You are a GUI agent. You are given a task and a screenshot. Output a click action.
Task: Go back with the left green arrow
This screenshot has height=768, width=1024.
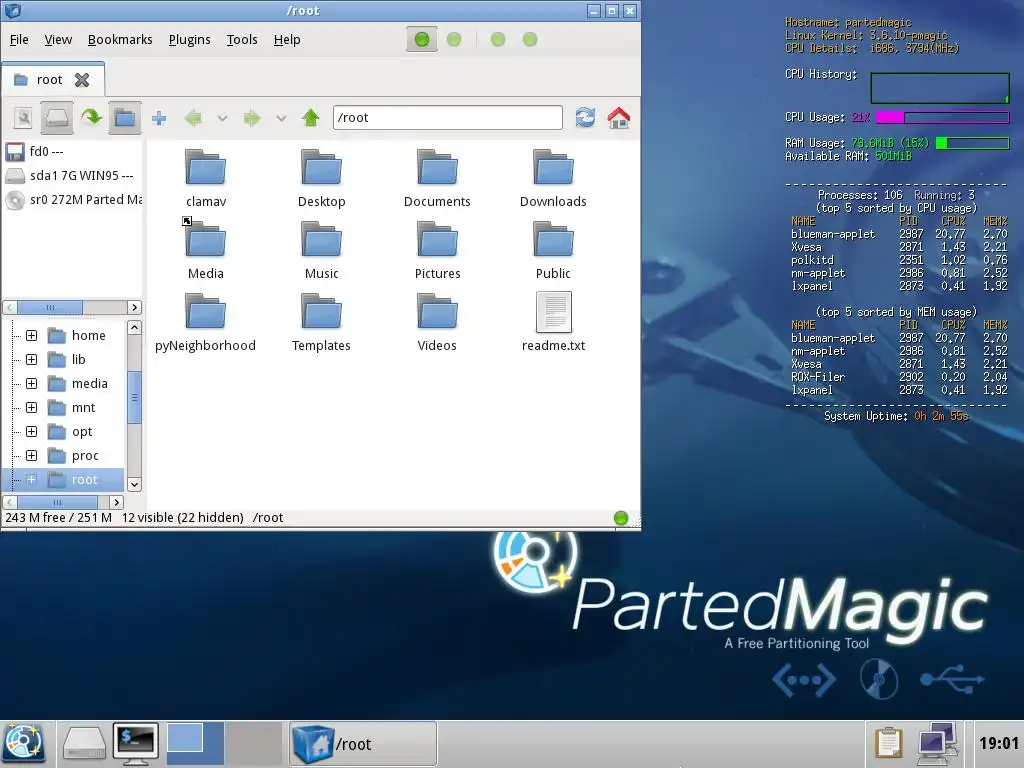point(193,118)
